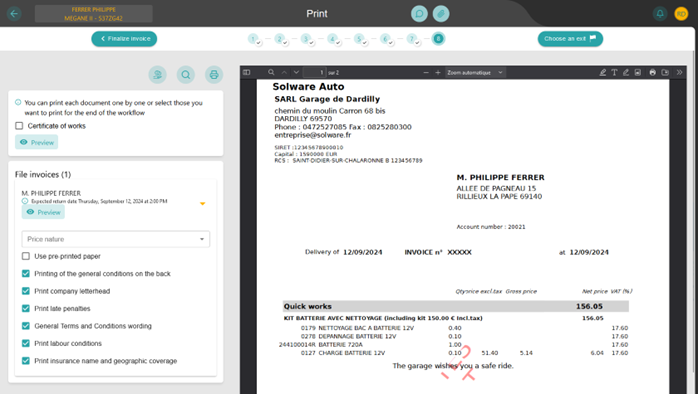Image resolution: width=698 pixels, height=394 pixels.
Task: Click the round signature icon in left panel
Action: coord(158,75)
